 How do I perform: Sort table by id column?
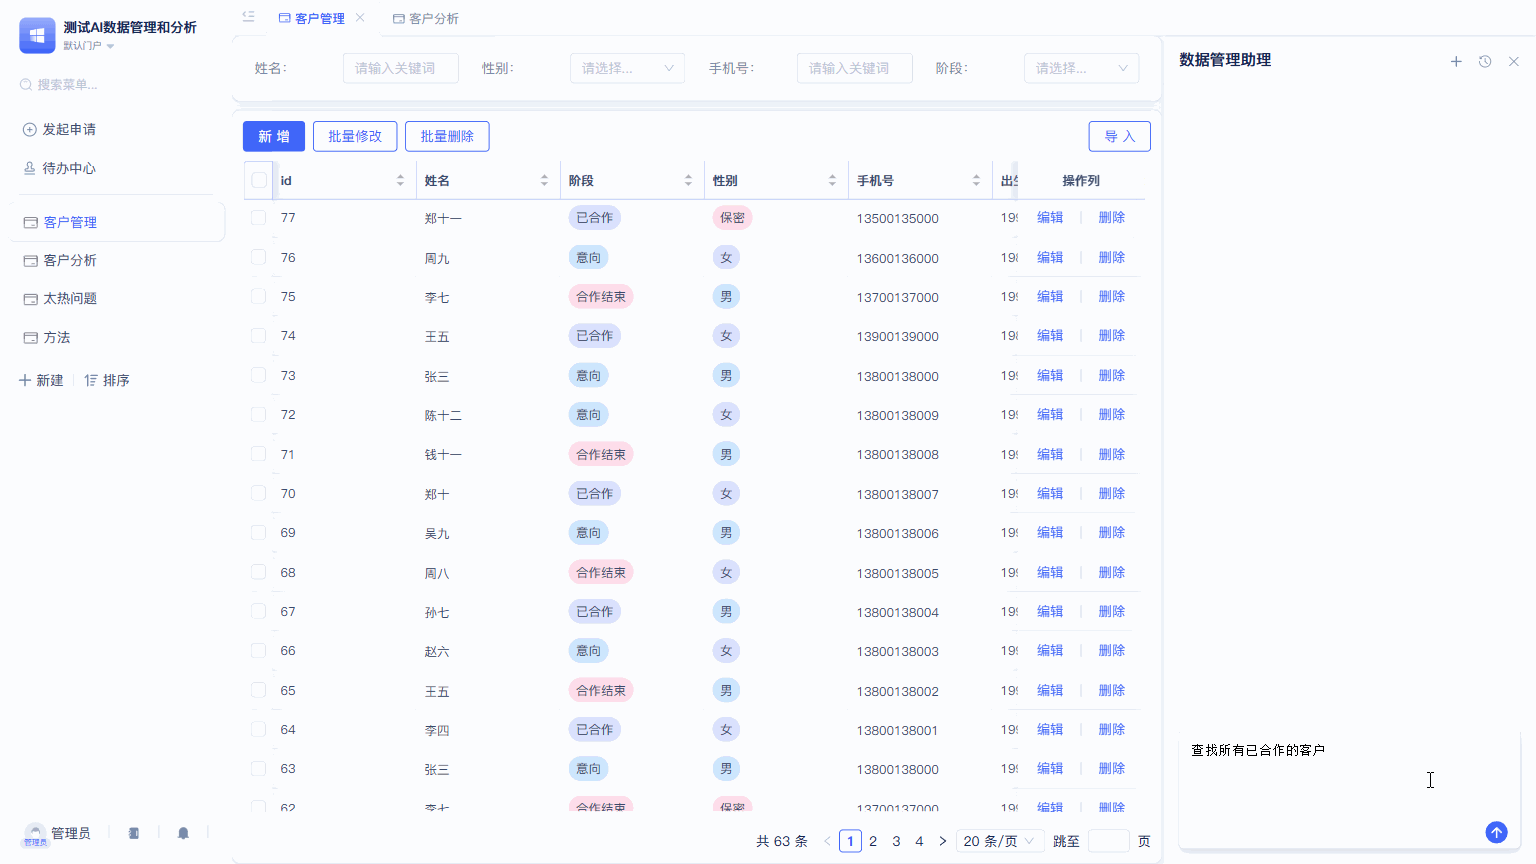click(400, 181)
